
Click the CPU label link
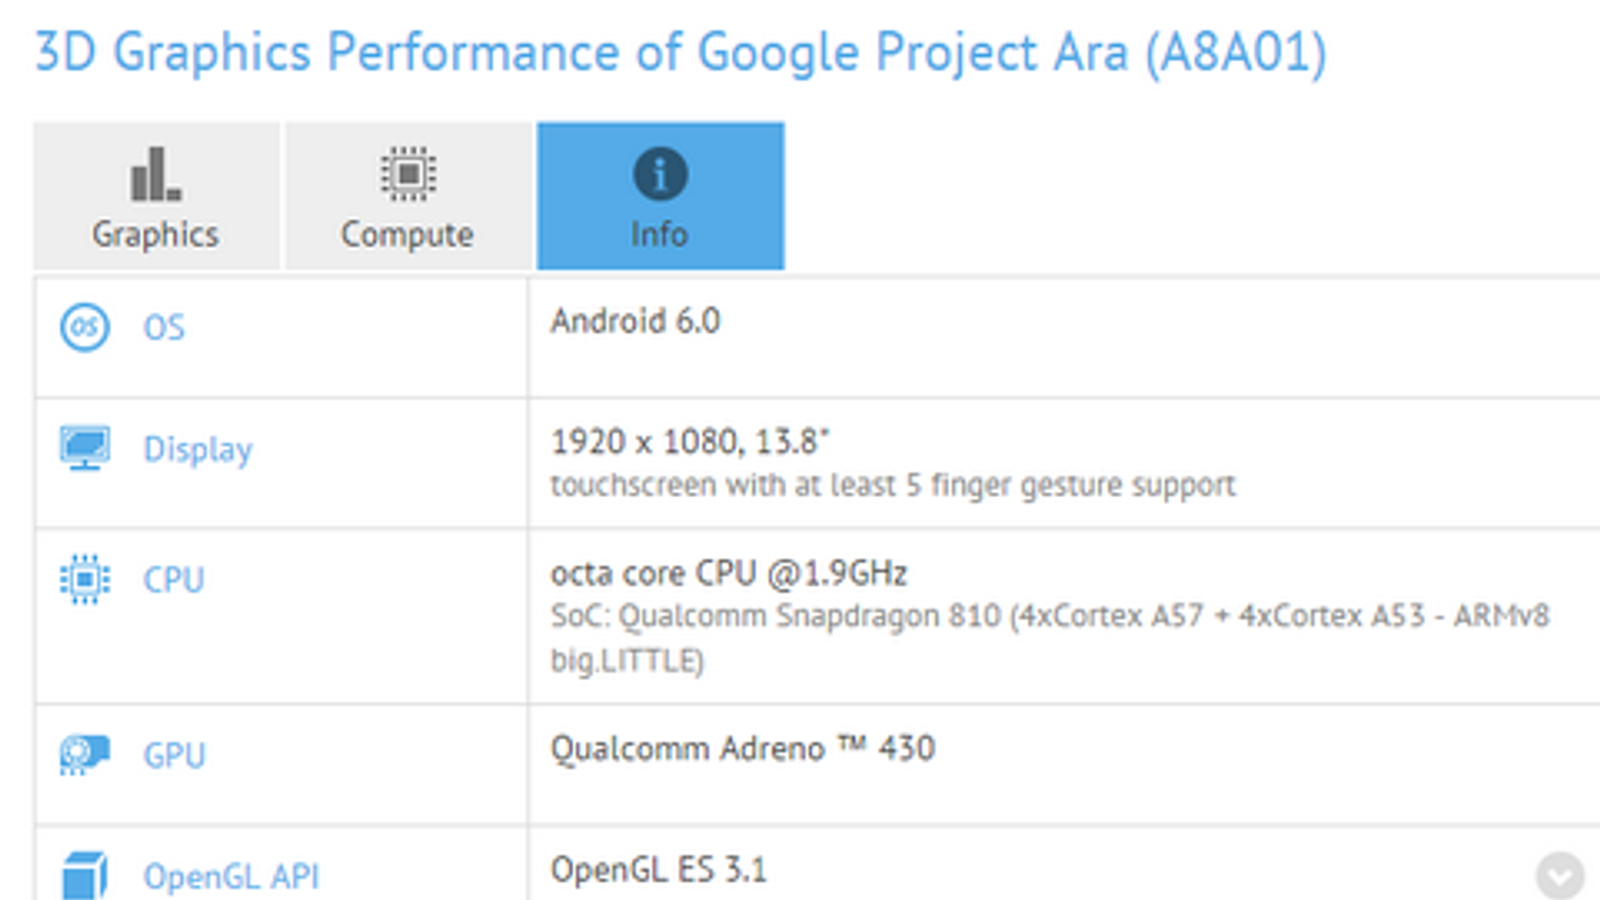point(174,580)
